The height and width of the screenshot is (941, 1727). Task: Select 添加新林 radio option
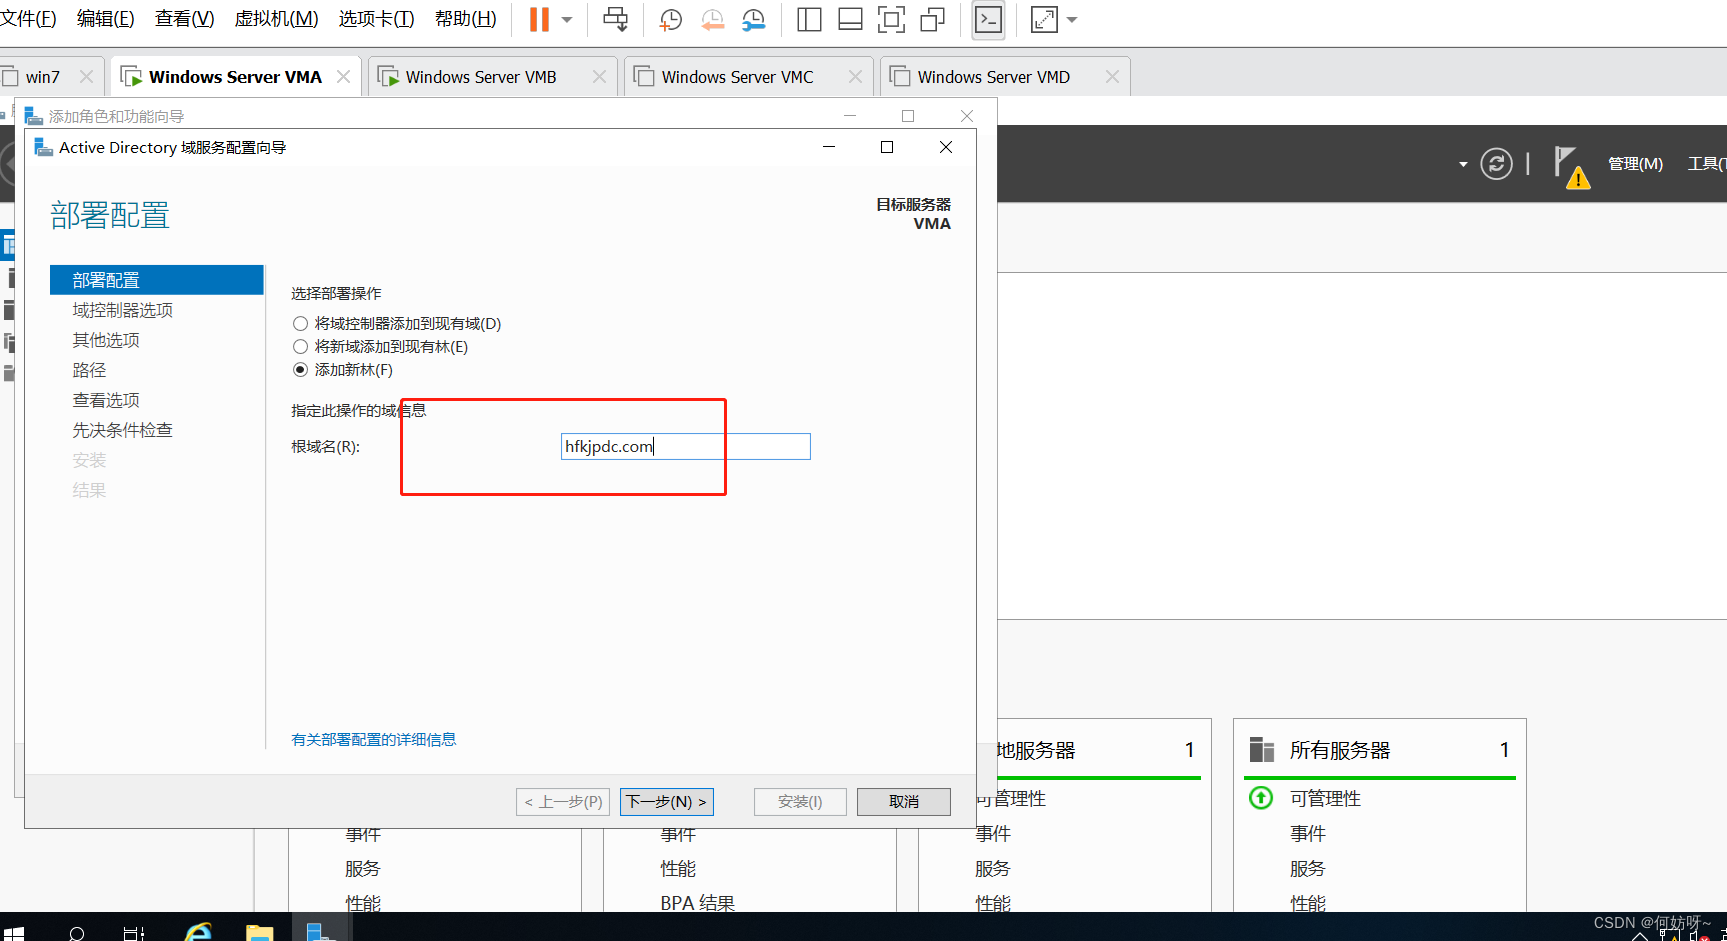300,370
